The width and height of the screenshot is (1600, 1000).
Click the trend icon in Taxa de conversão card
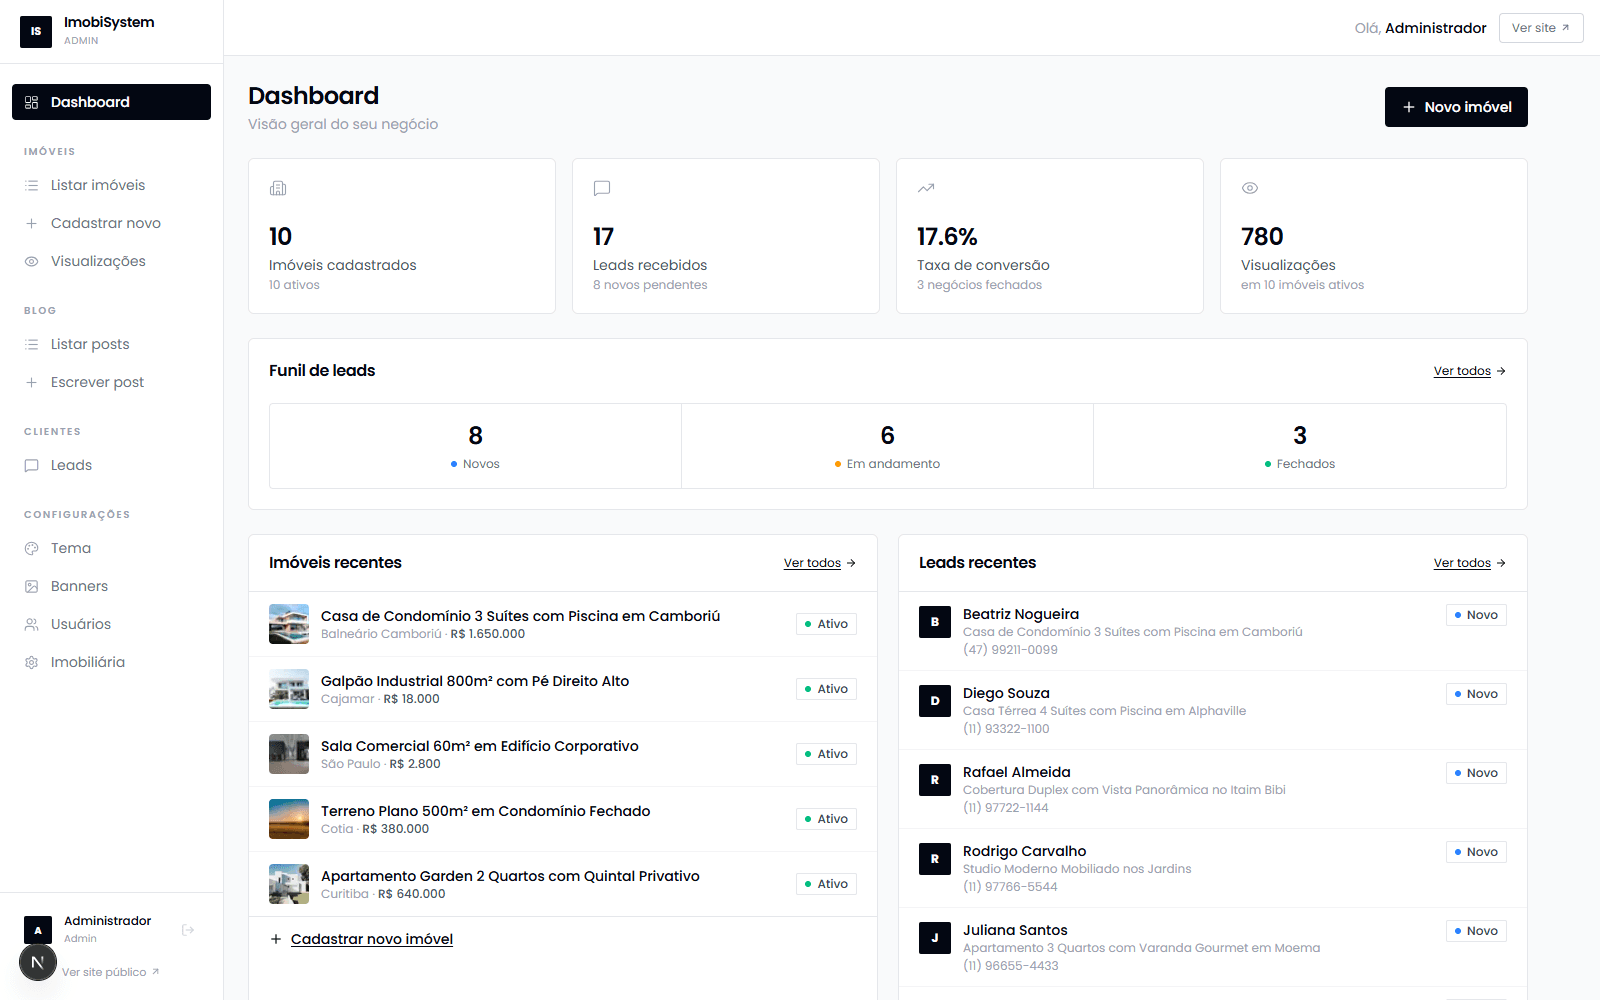click(x=926, y=188)
